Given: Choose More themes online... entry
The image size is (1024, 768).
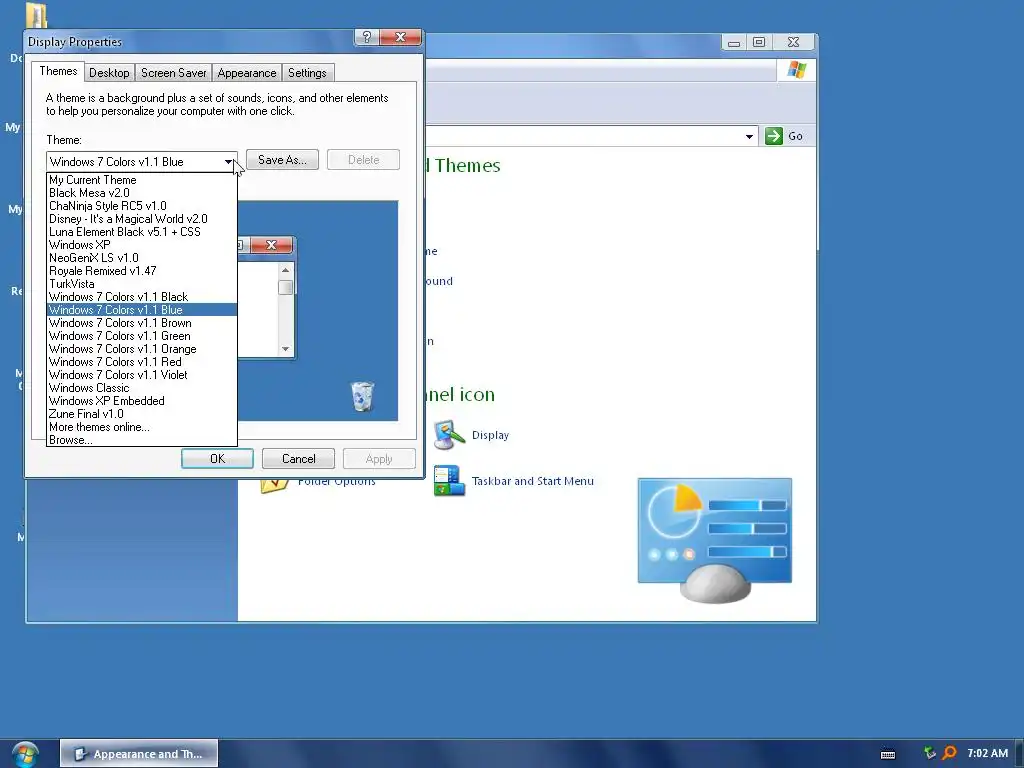Looking at the screenshot, I should coord(142,427).
